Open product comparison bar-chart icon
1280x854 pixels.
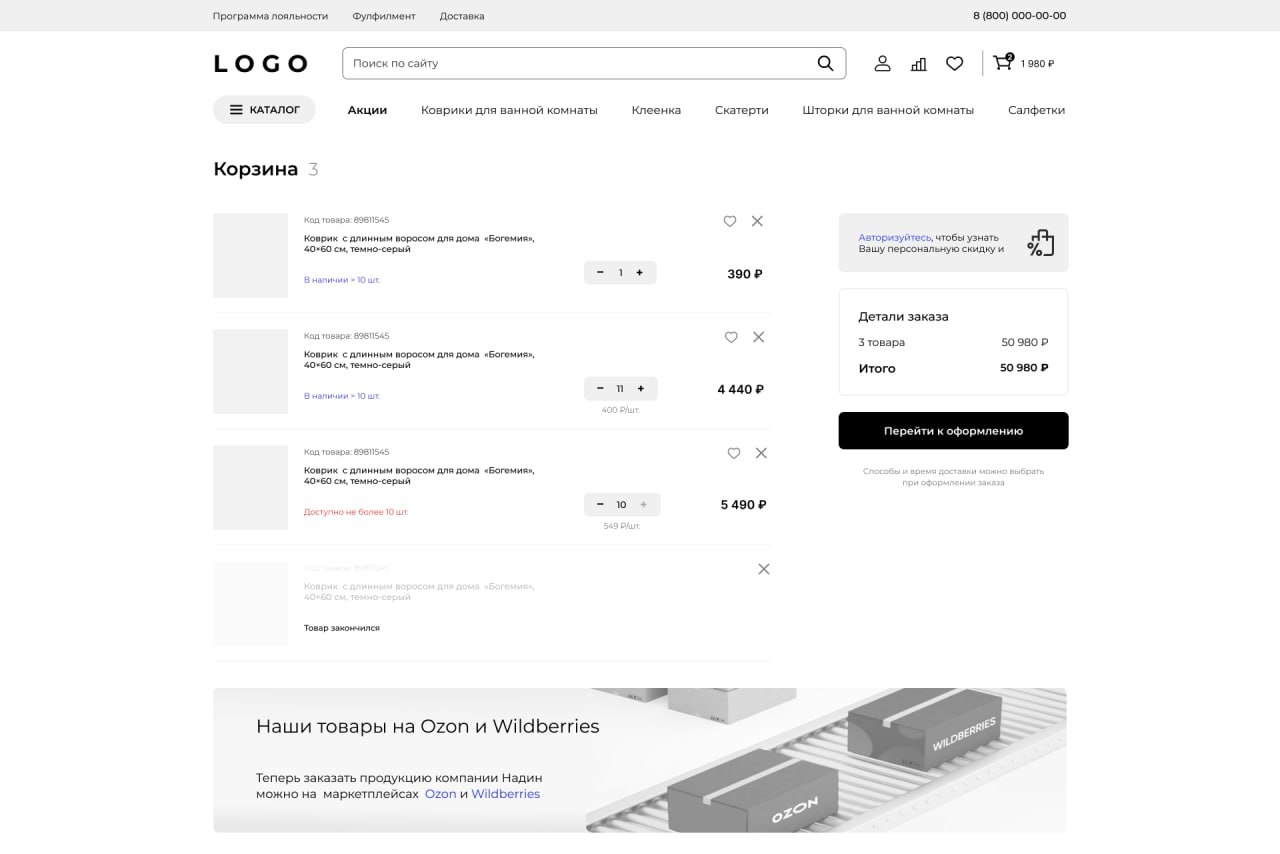click(x=918, y=64)
